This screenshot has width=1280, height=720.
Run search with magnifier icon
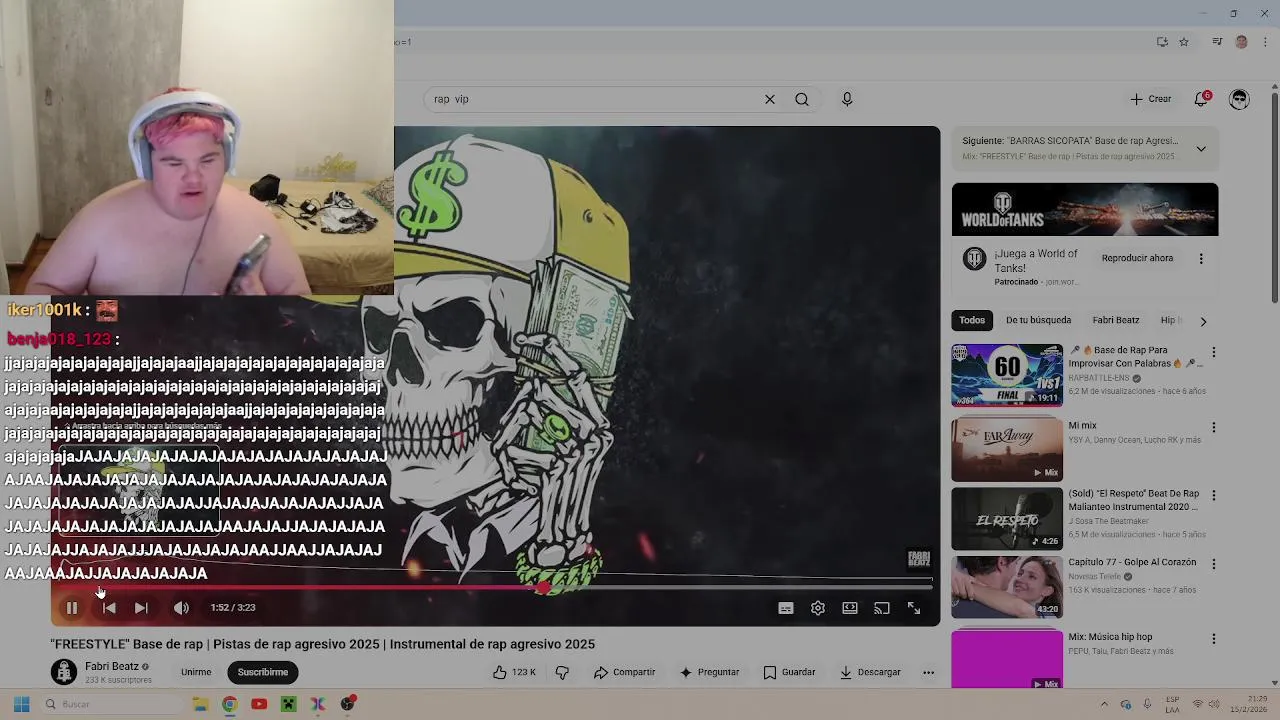[x=802, y=99]
